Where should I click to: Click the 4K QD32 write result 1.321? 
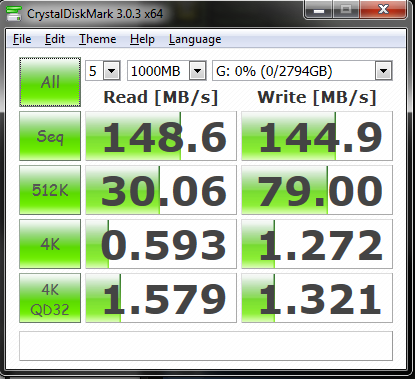point(317,298)
